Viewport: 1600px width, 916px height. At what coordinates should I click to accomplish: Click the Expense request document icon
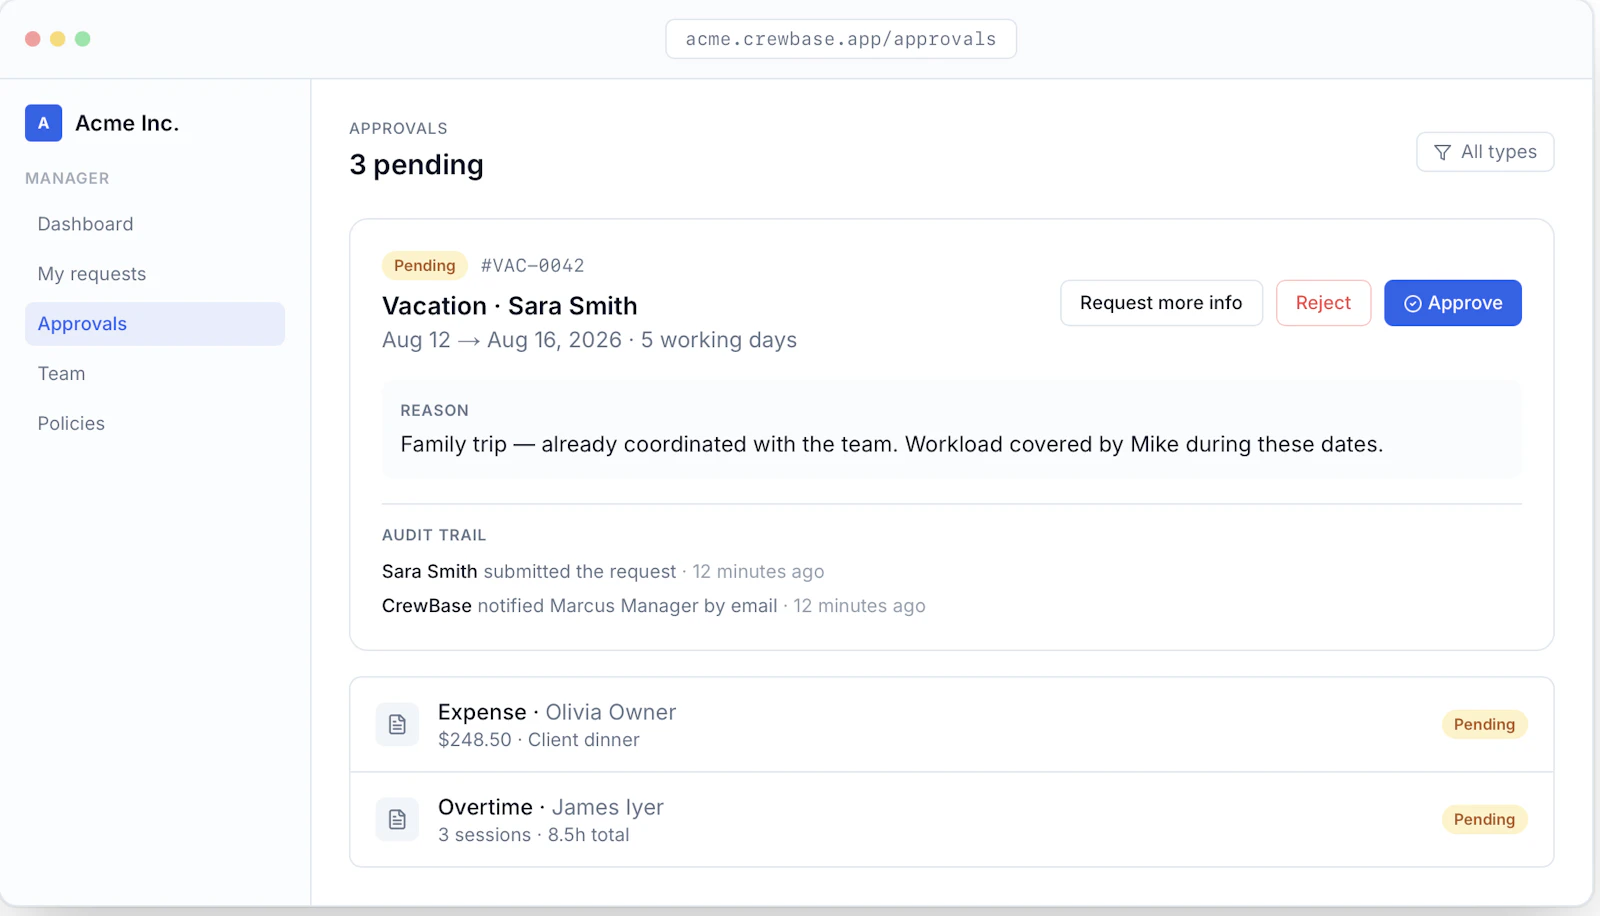(x=397, y=725)
